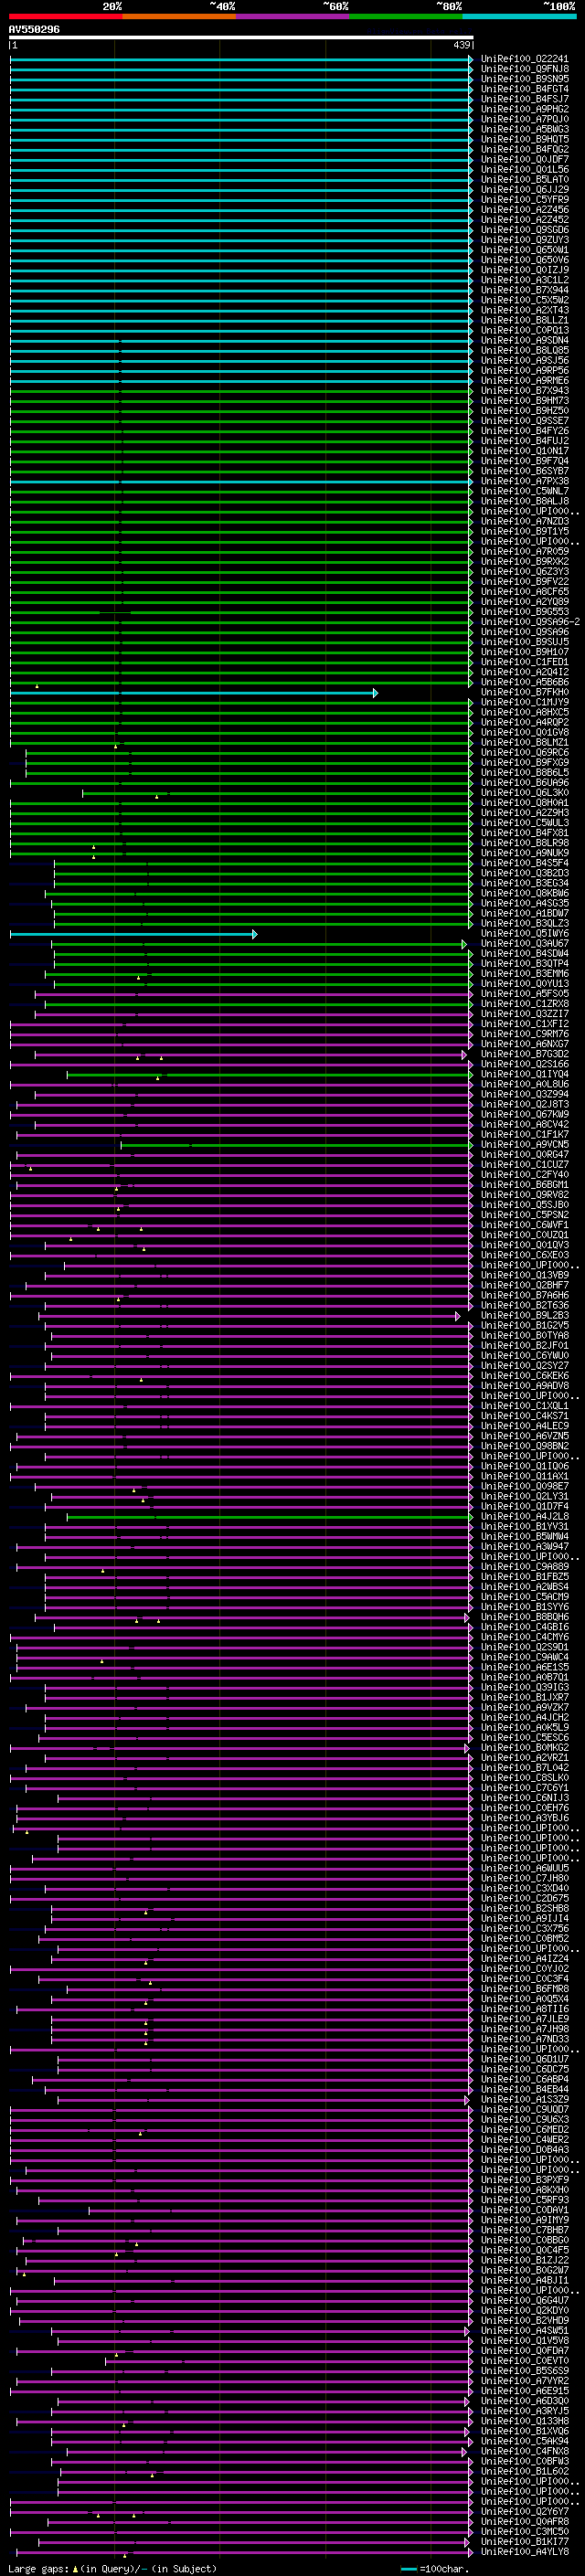Select label UniRef100_Q5SJB0
The image size is (585, 2576).
[525, 1205]
